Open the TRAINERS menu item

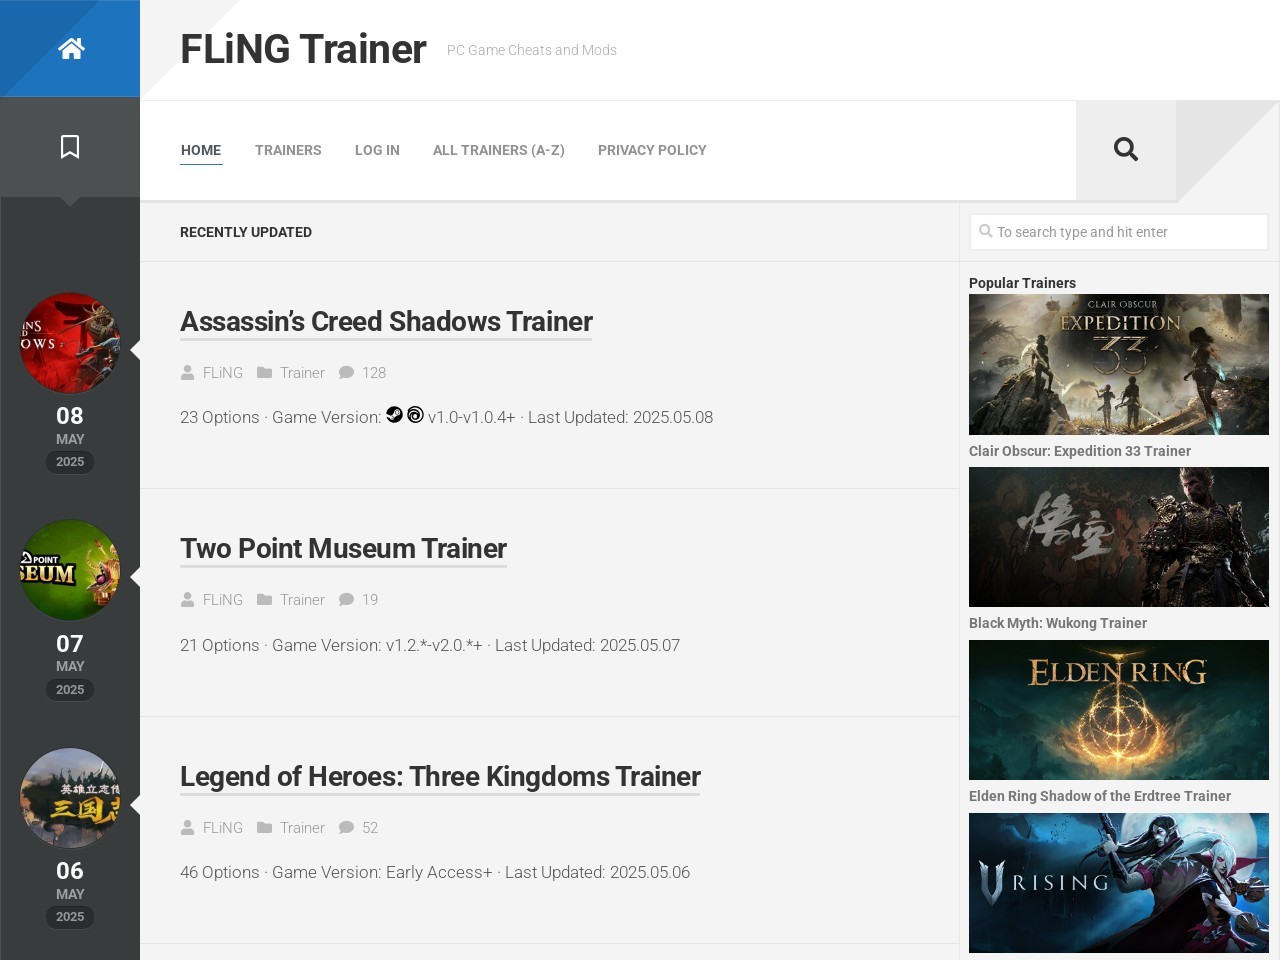coord(288,150)
